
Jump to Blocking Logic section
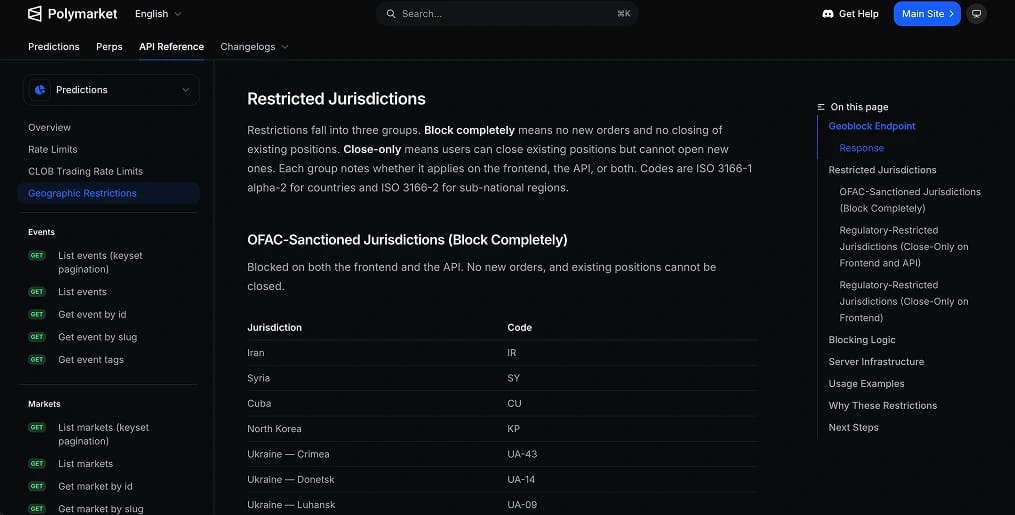pos(862,340)
